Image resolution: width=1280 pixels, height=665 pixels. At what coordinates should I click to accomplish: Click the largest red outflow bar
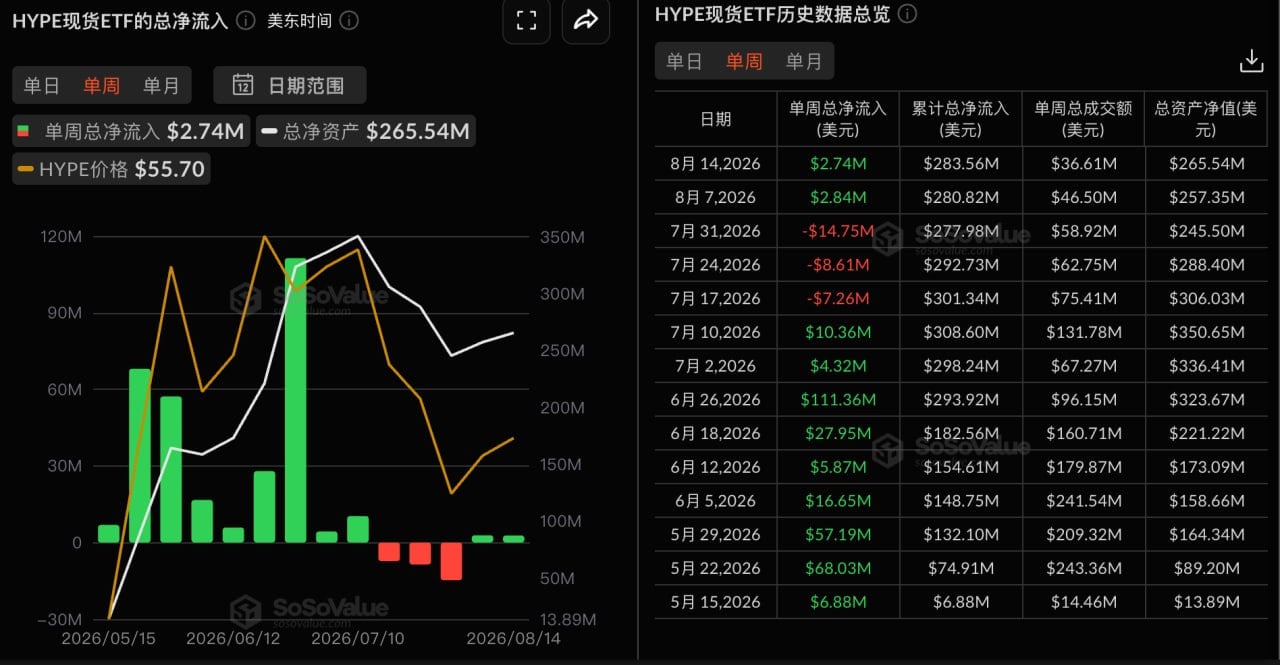451,561
